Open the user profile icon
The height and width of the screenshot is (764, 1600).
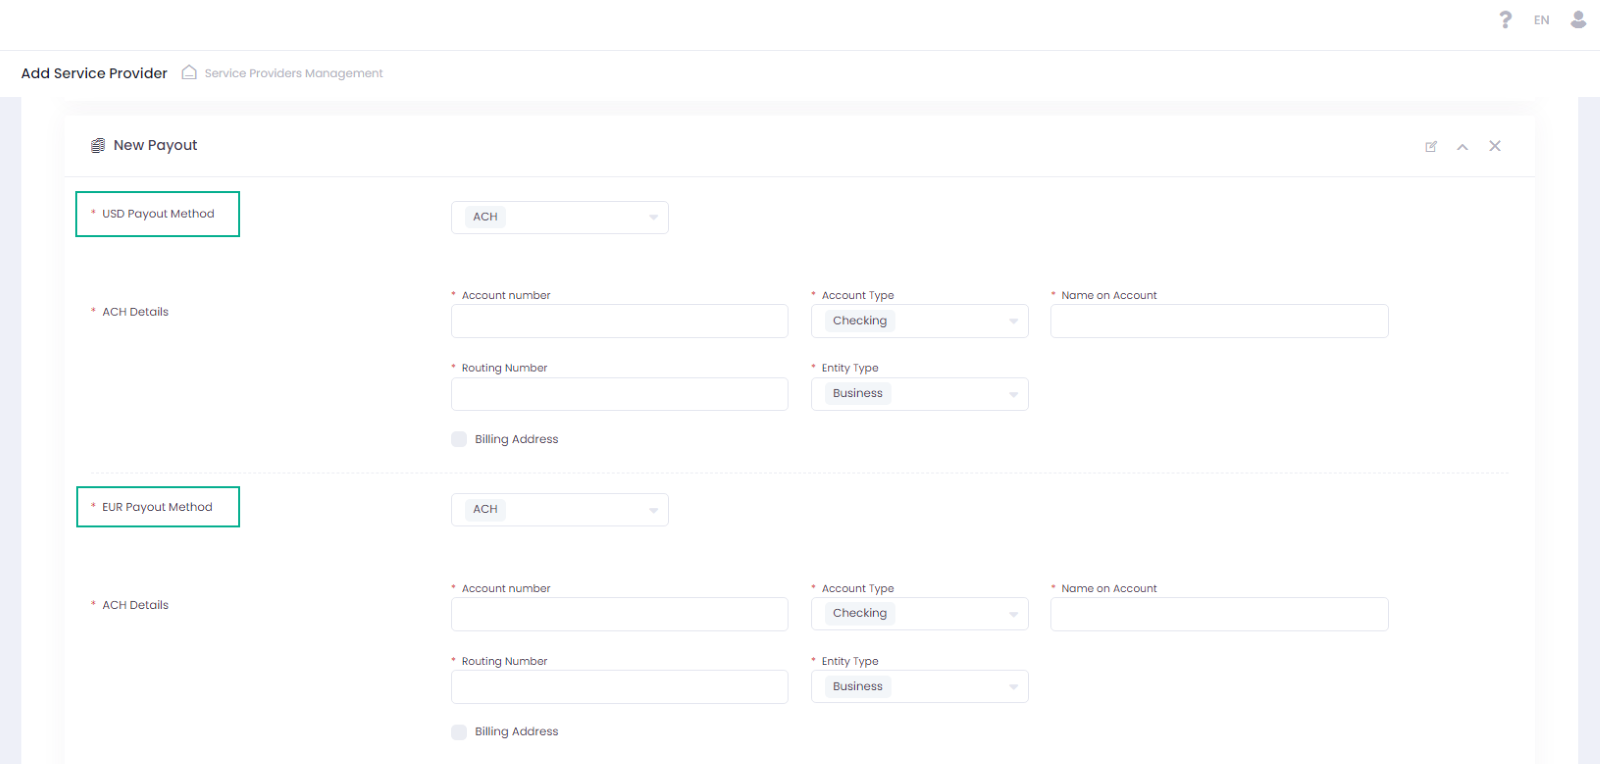[x=1578, y=20]
